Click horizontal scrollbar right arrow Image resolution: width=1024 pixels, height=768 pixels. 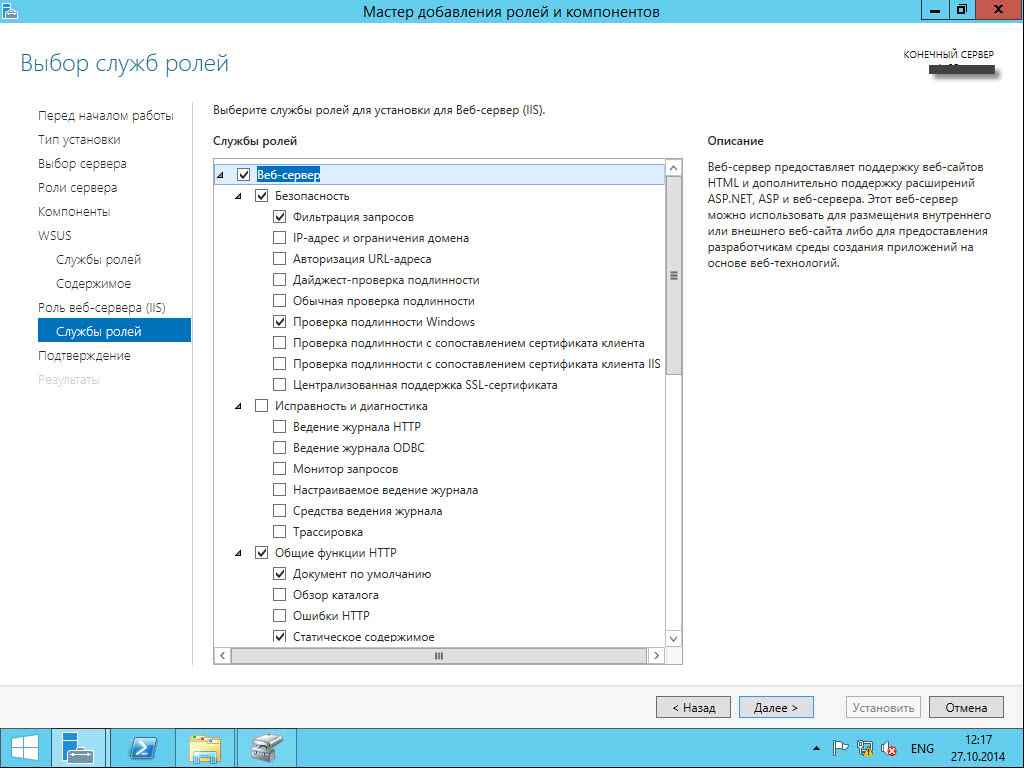click(x=656, y=655)
